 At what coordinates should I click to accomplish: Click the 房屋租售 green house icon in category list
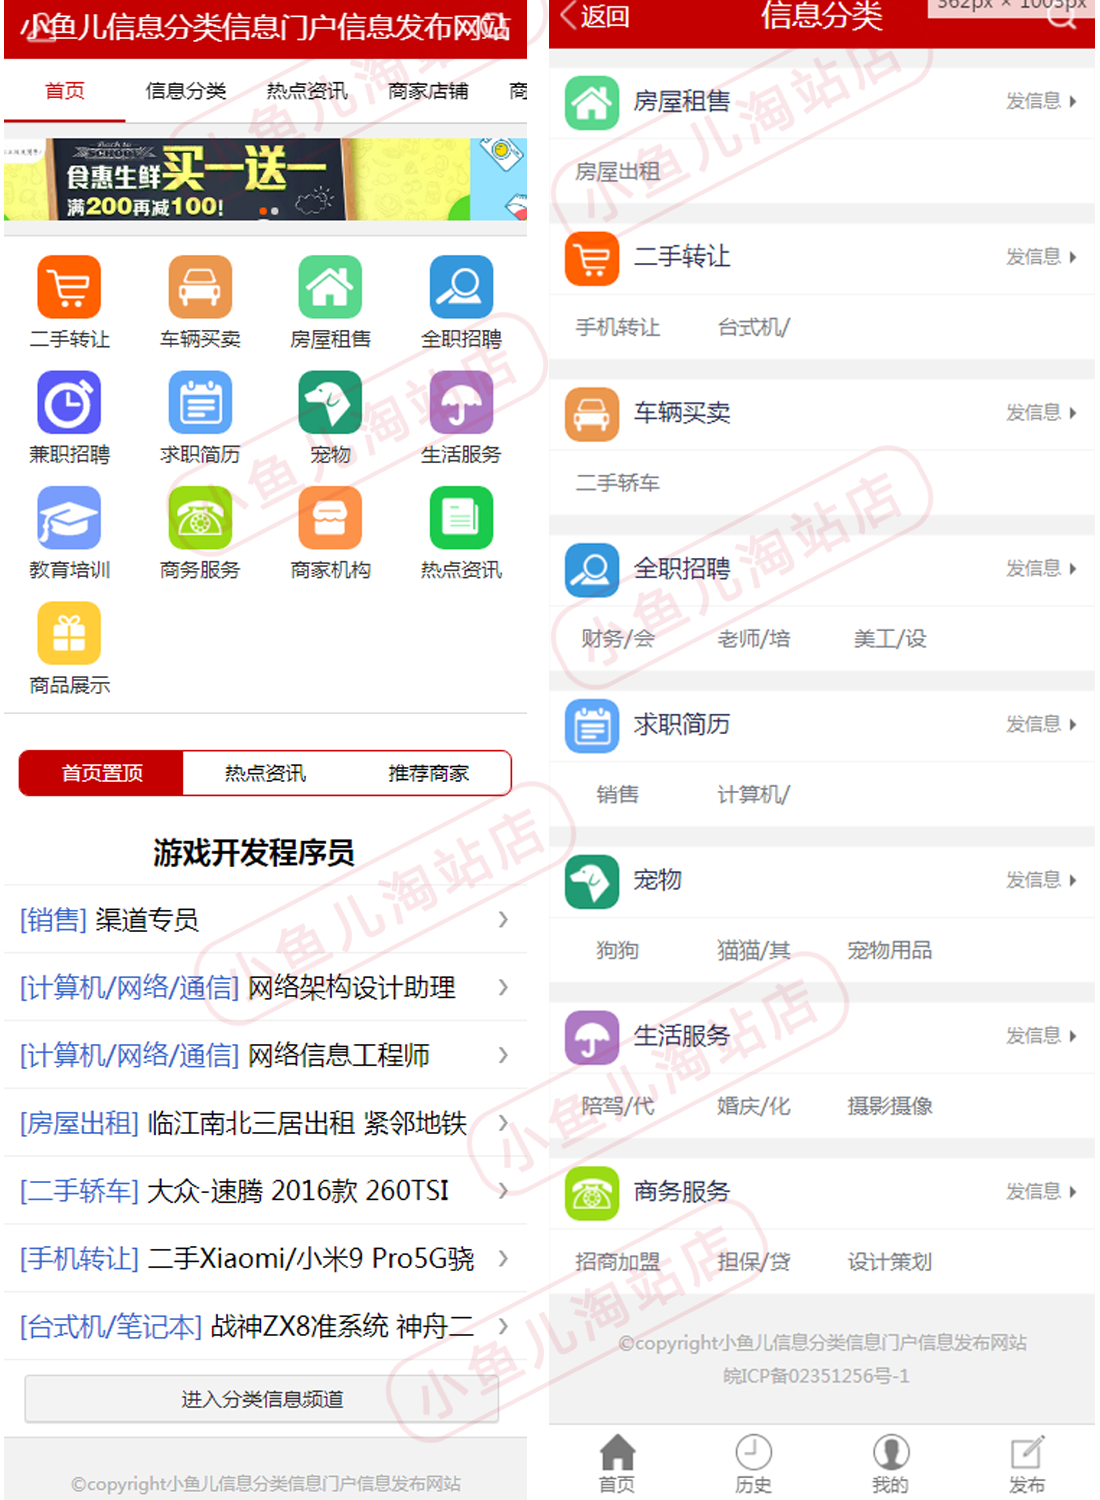(592, 101)
